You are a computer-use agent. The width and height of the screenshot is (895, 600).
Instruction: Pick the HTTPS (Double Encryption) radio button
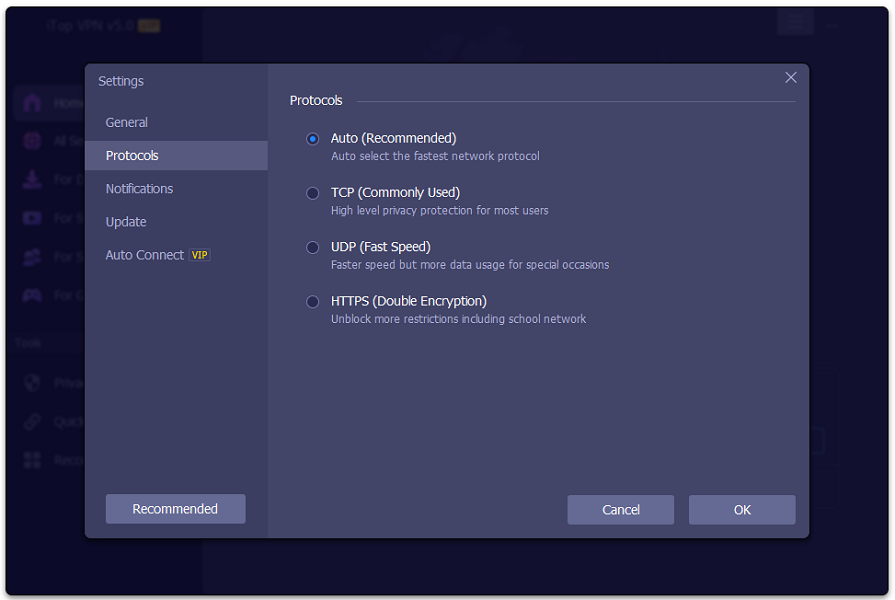(x=313, y=301)
